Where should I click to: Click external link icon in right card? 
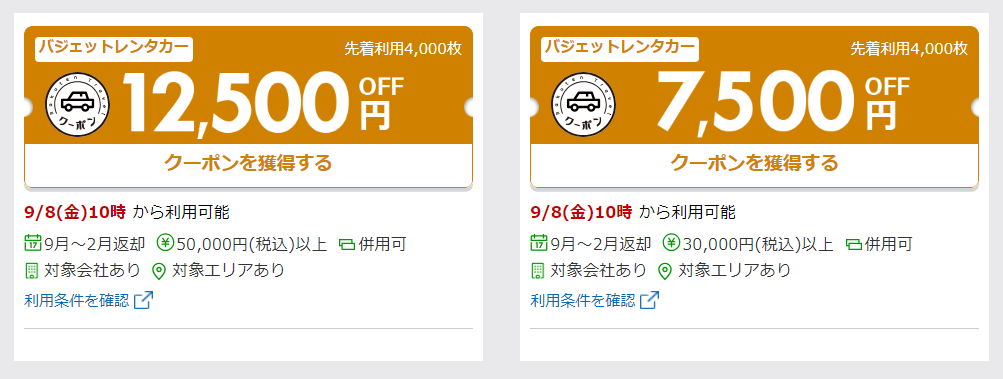(x=650, y=300)
